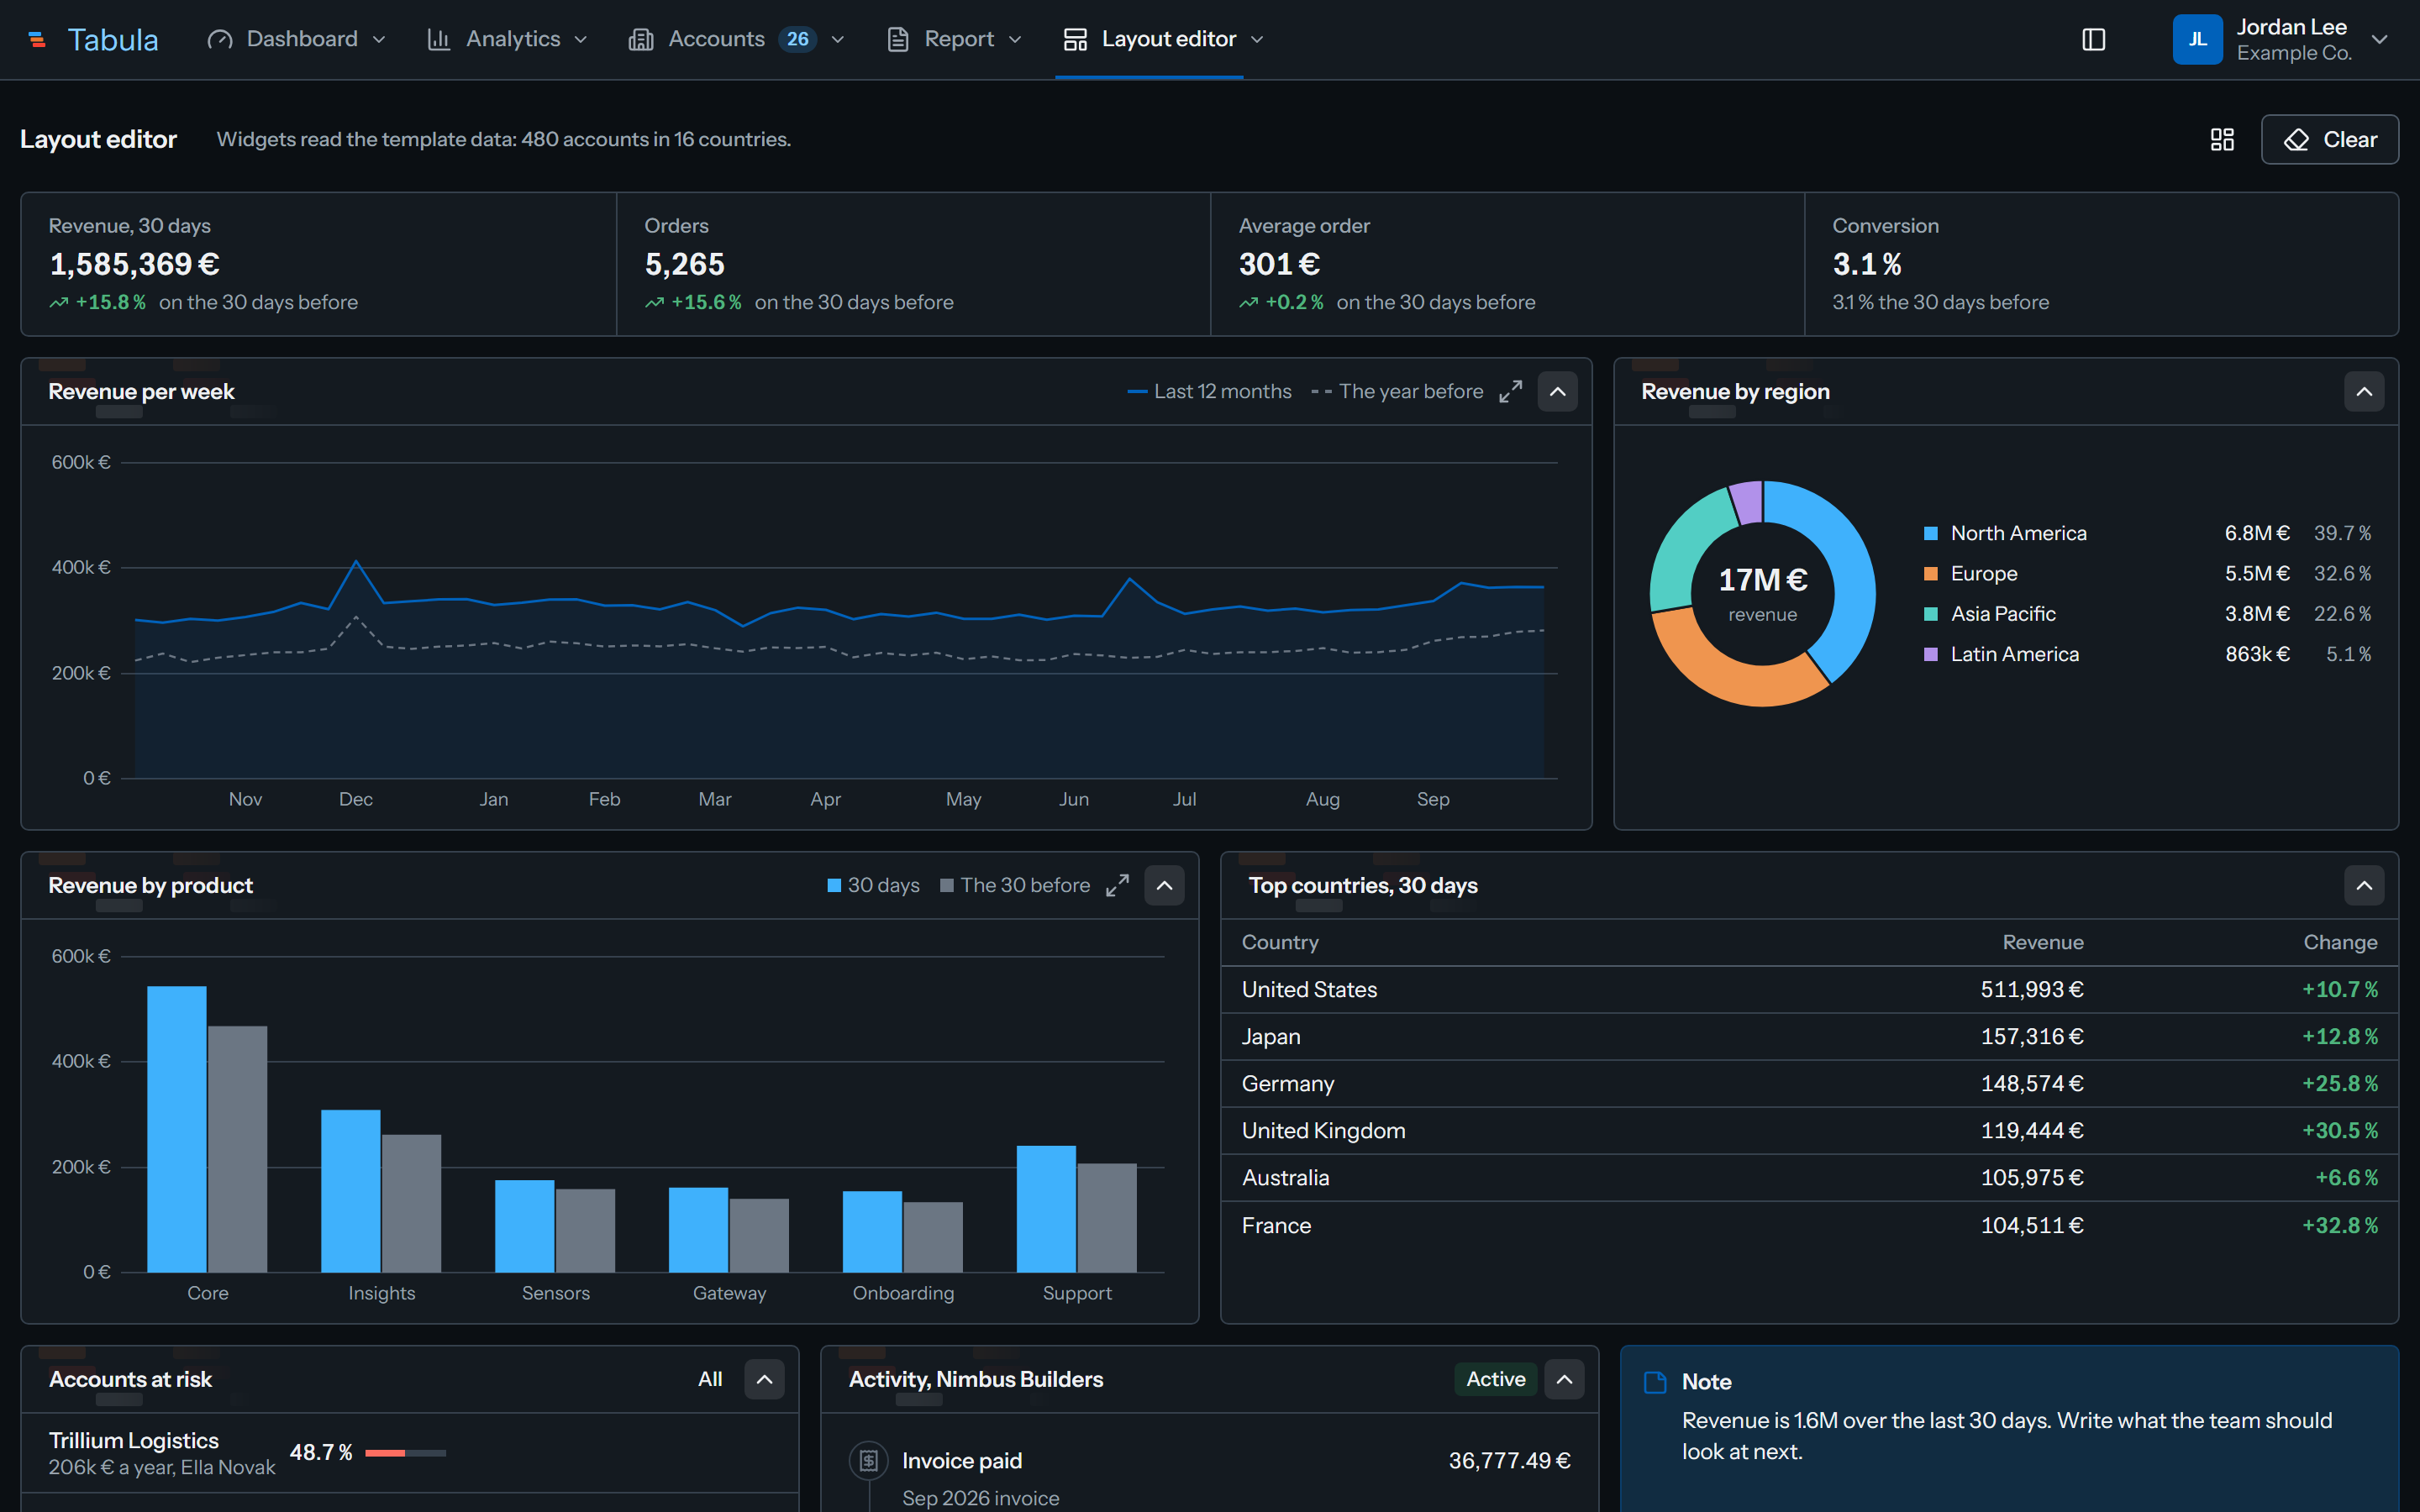2420x1512 pixels.
Task: Click the Note document icon
Action: click(x=1655, y=1382)
